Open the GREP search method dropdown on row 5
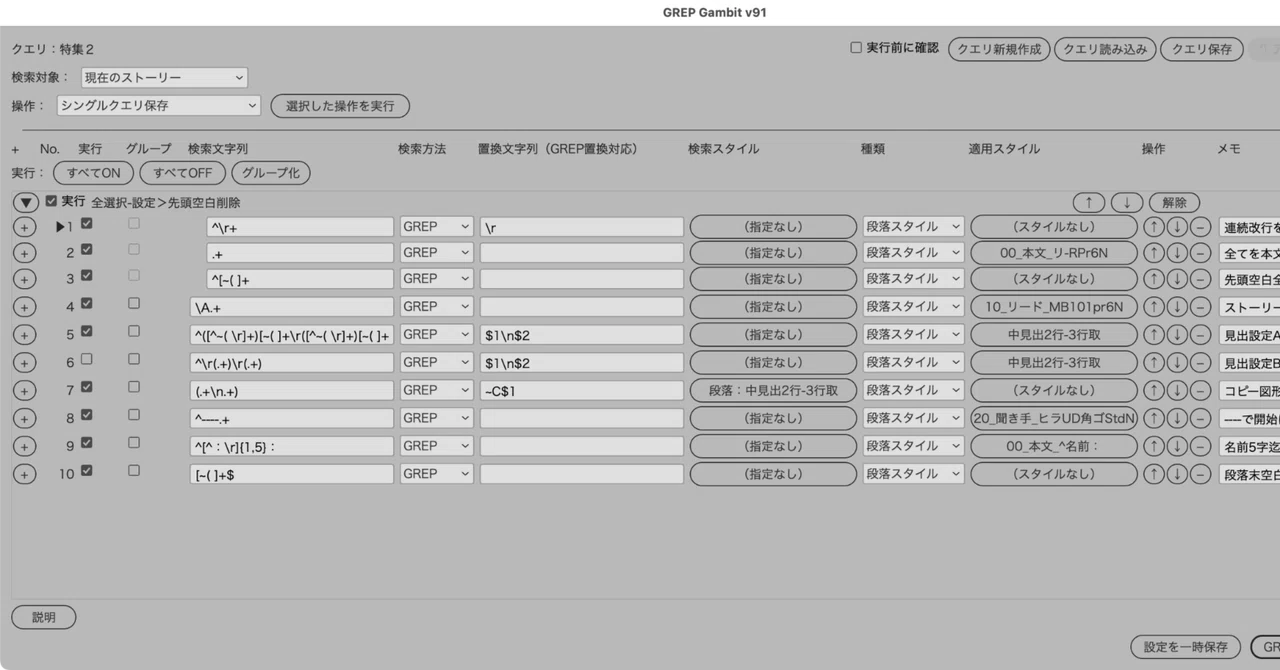This screenshot has height=670, width=1280. [x=437, y=335]
